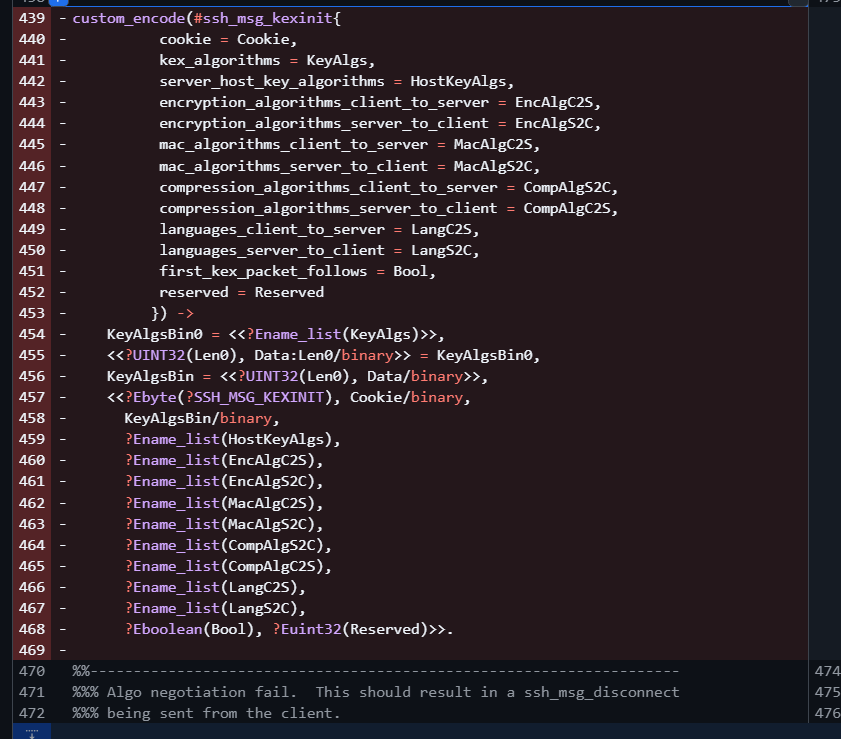Click 'KeyAlgsBin/binary,' on line 458
The height and width of the screenshot is (739, 841).
pos(202,418)
